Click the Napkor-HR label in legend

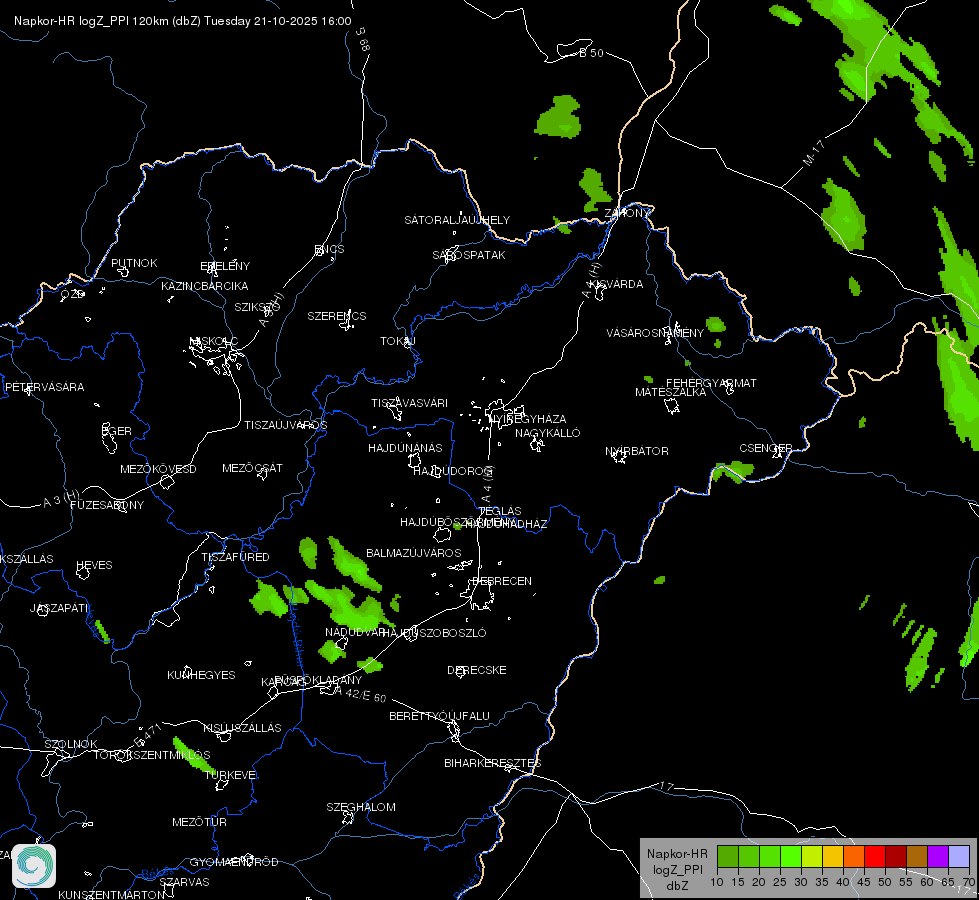pos(677,853)
